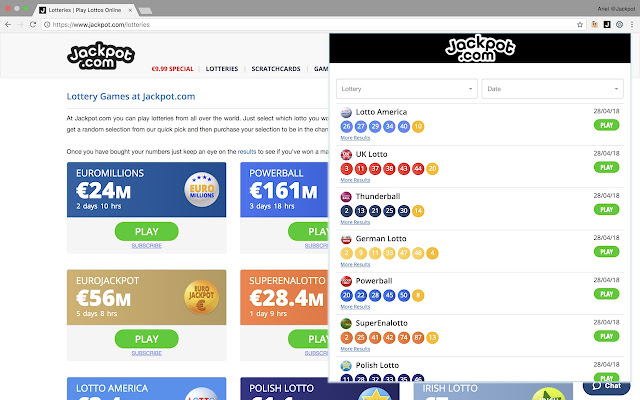640x400 pixels.
Task: Click the POWERBALL €161M jackpot banner
Action: coord(284,189)
